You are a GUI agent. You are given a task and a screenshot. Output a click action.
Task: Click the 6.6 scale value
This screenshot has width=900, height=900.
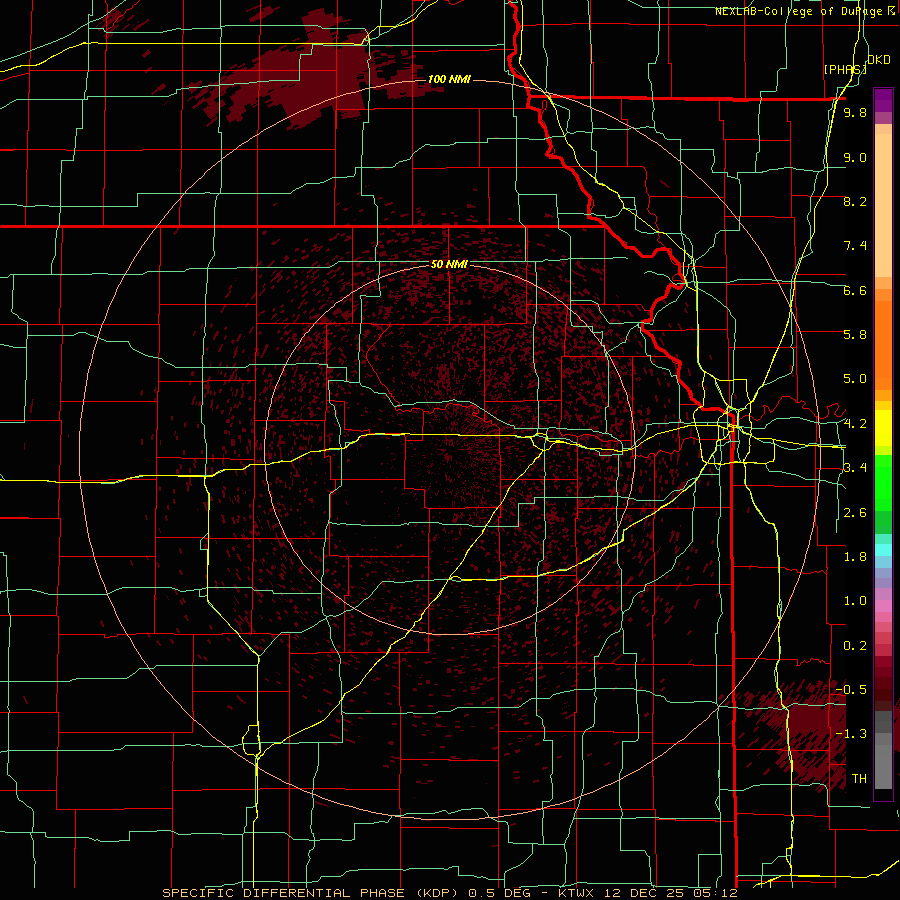tap(855, 290)
